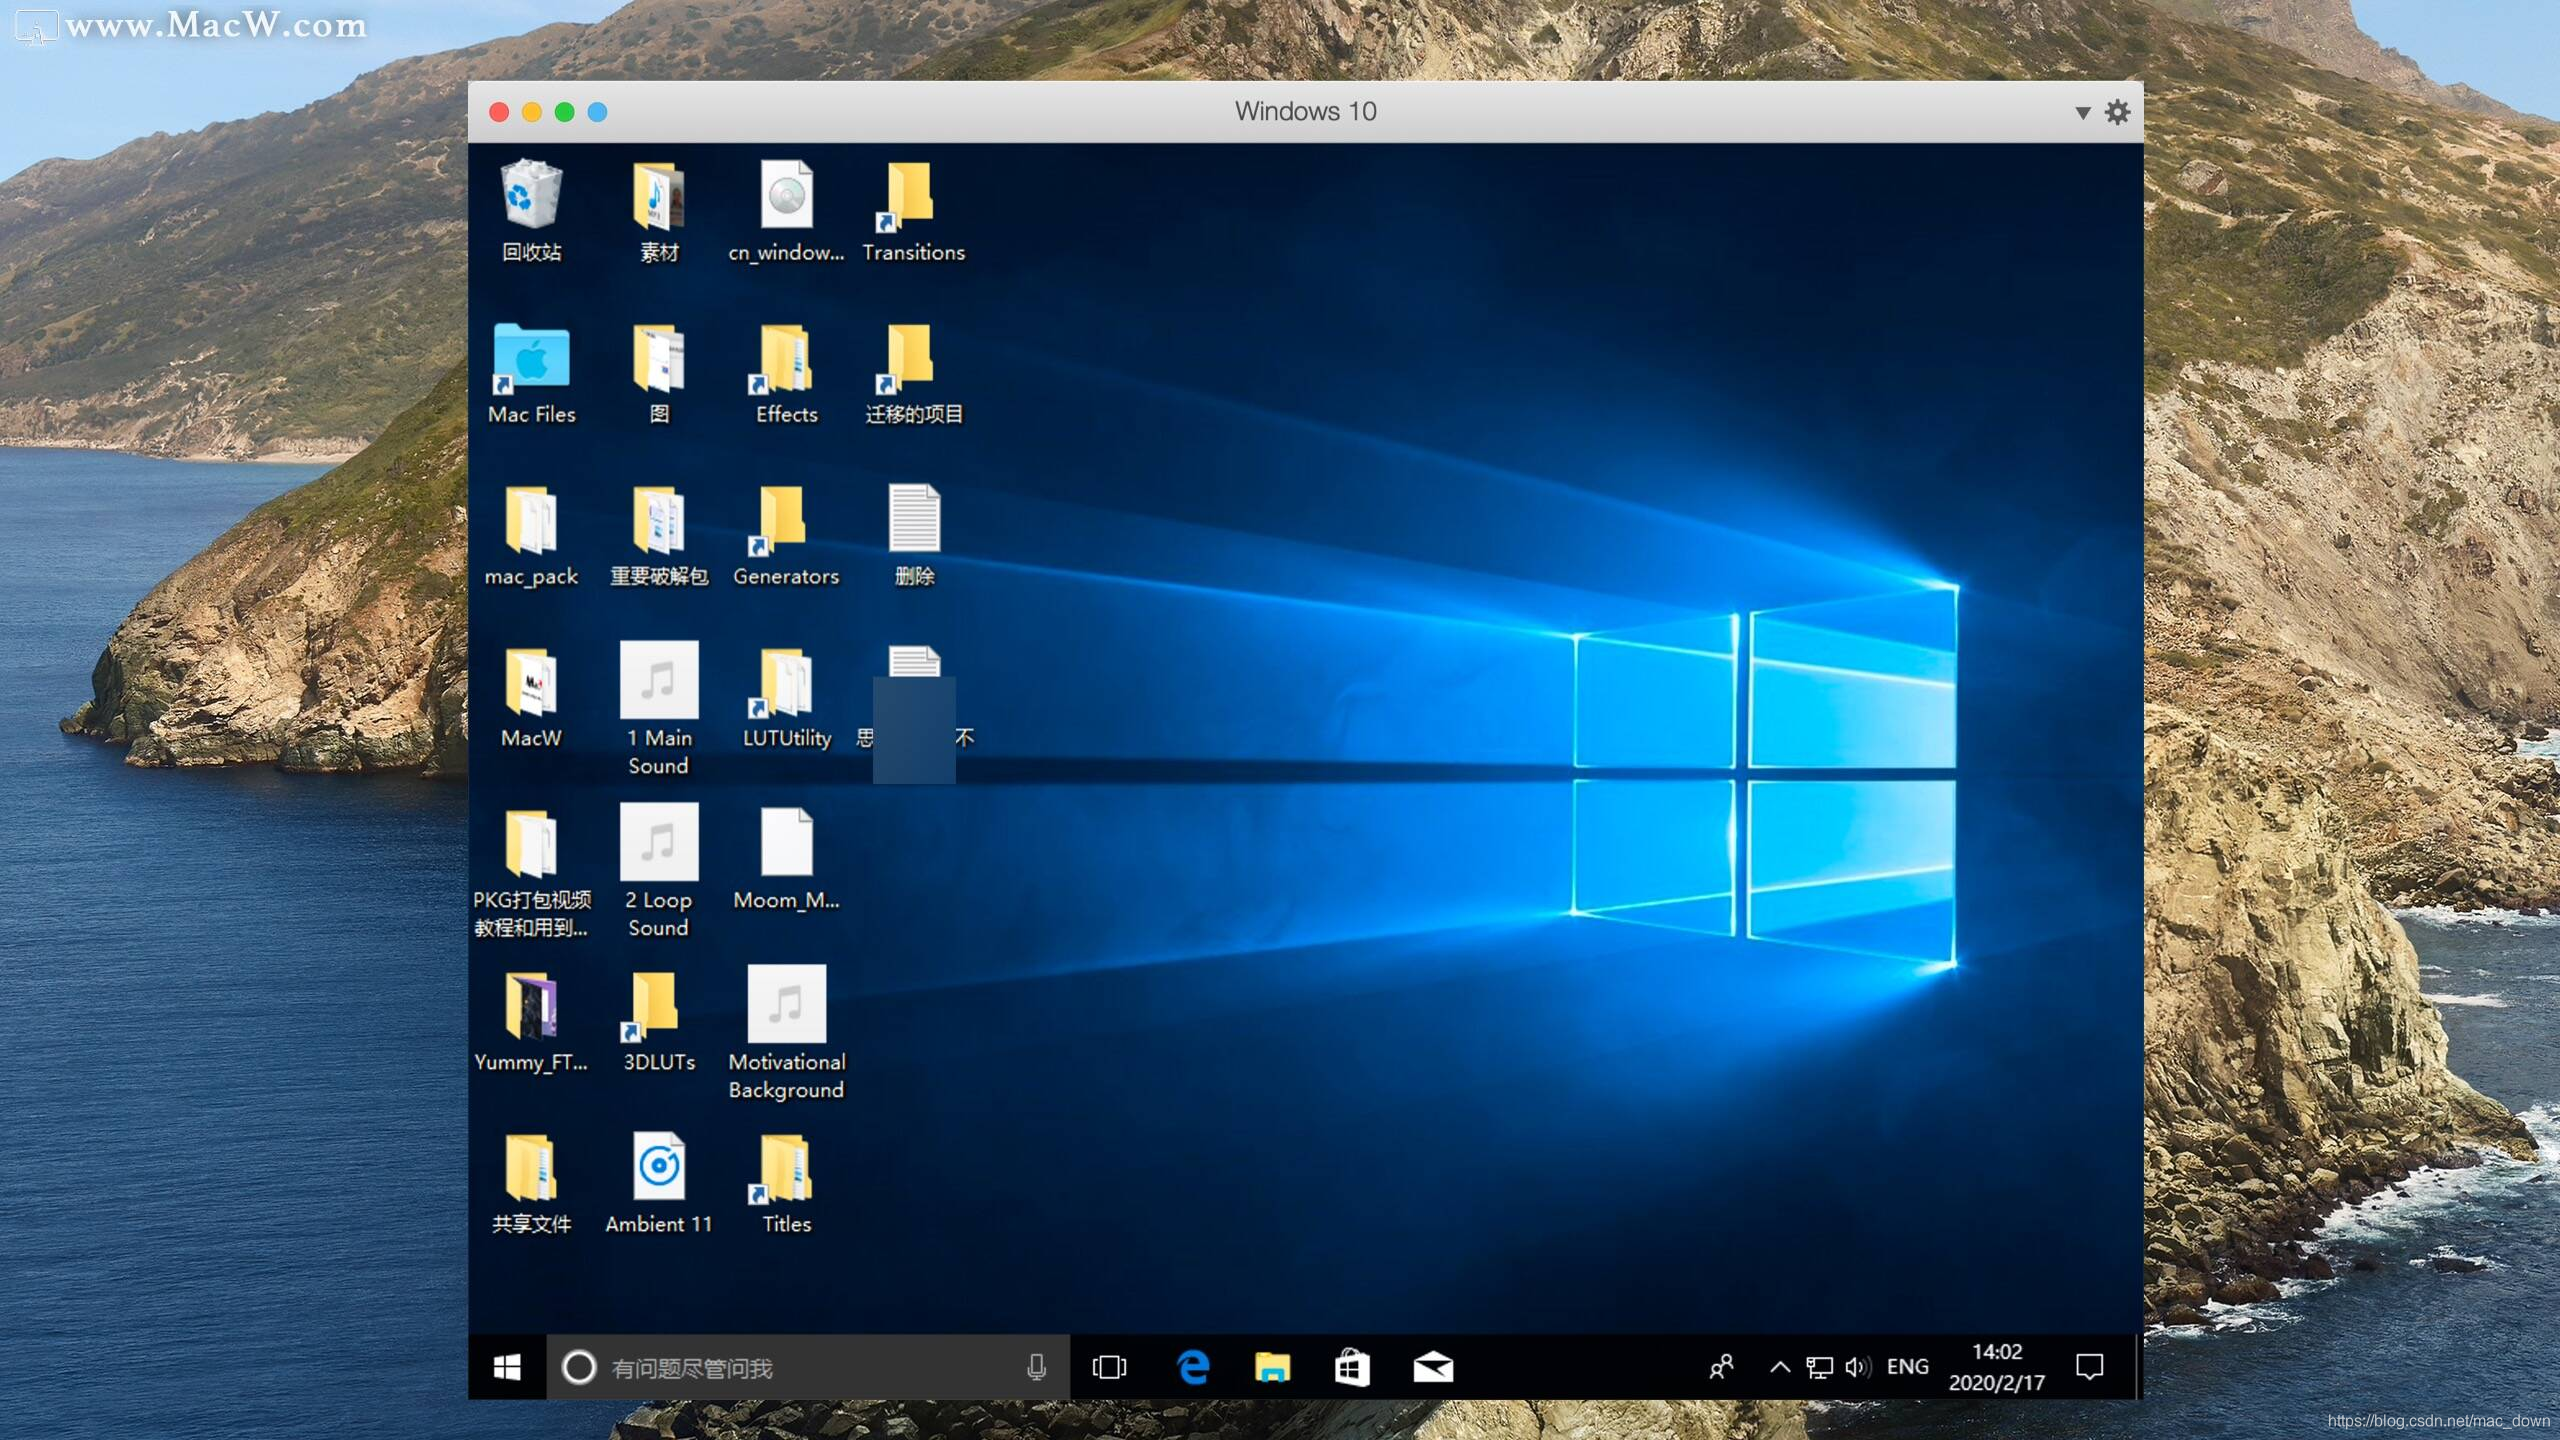Click the Task View taskbar icon
The height and width of the screenshot is (1440, 2560).
click(1109, 1367)
